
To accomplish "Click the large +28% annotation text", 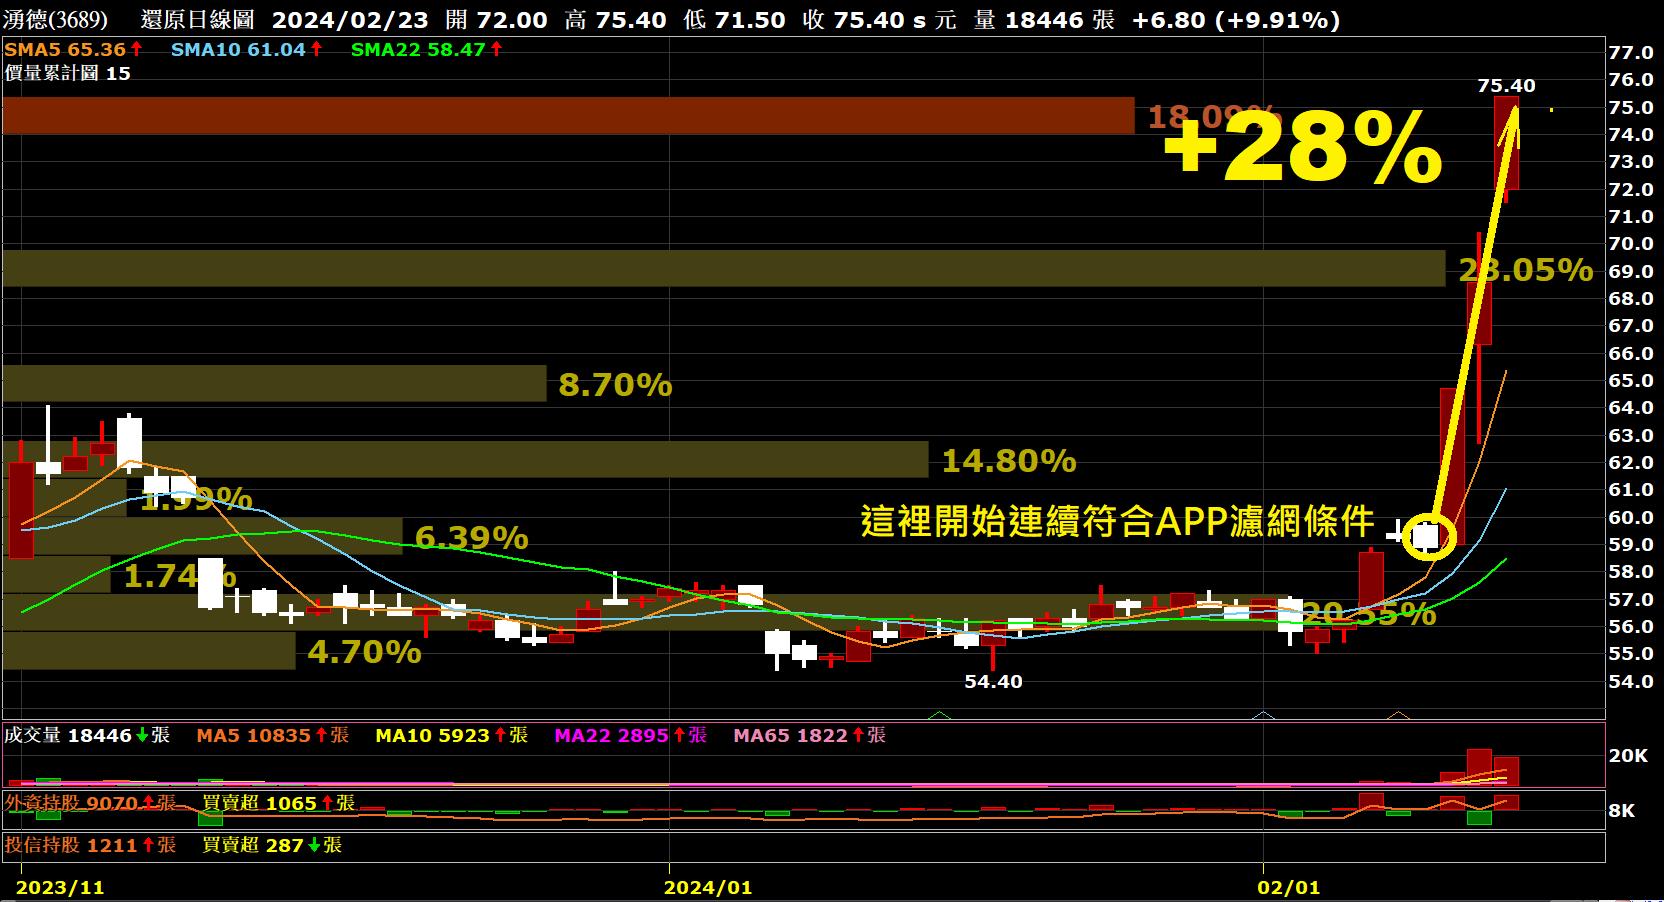I will coord(1302,150).
